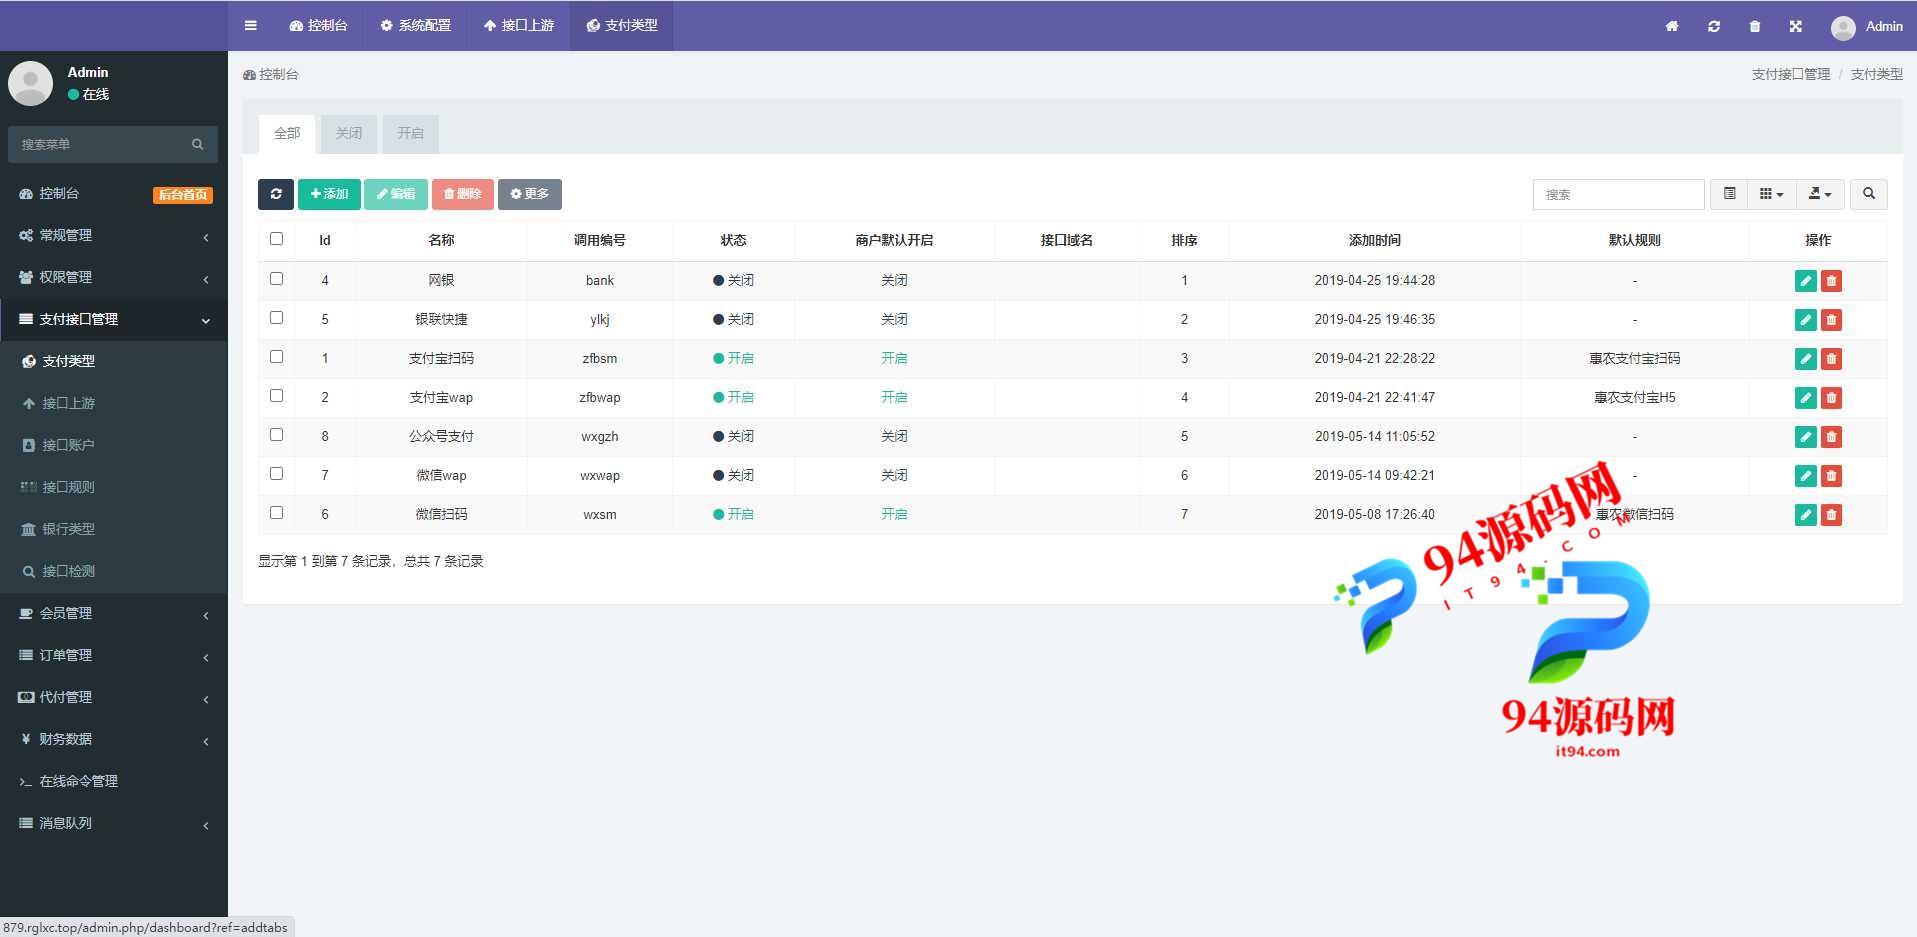Check the 支付宝wap row checkbox
Screen dimensions: 1917x937
(276, 396)
